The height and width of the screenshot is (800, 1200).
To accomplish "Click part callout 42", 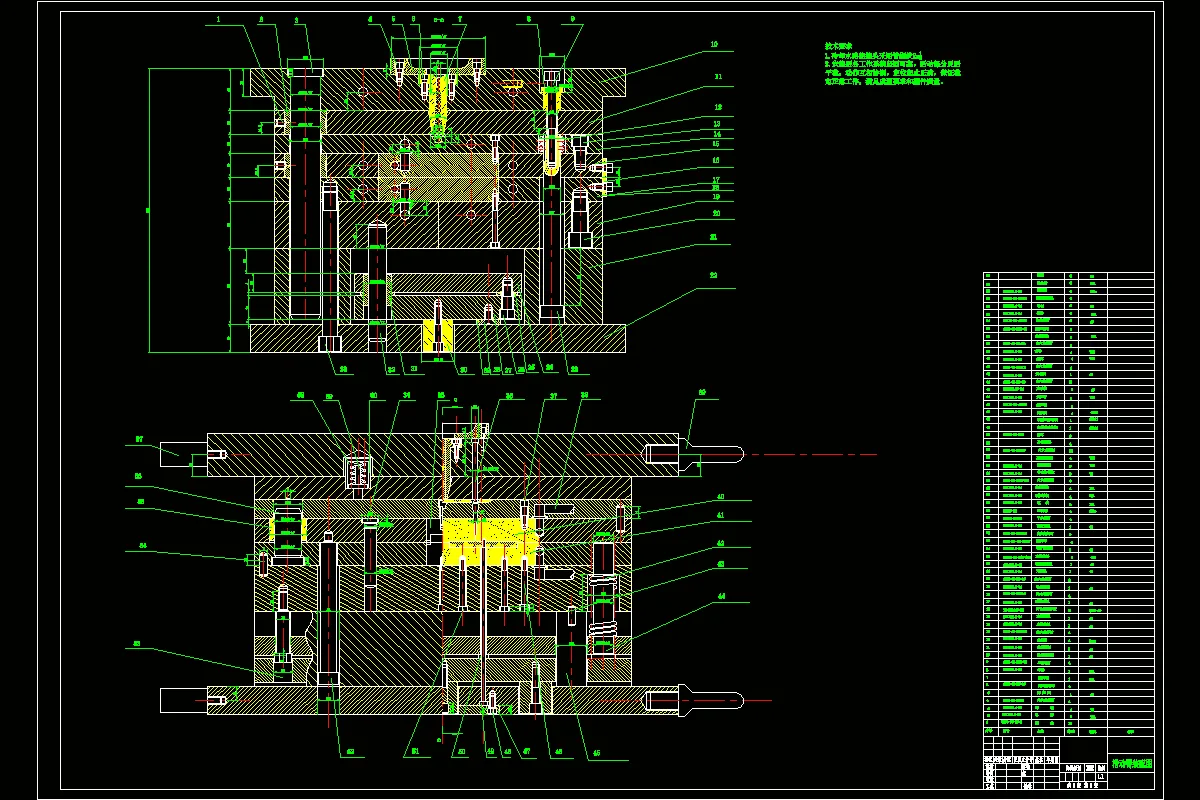I will pyautogui.click(x=720, y=544).
